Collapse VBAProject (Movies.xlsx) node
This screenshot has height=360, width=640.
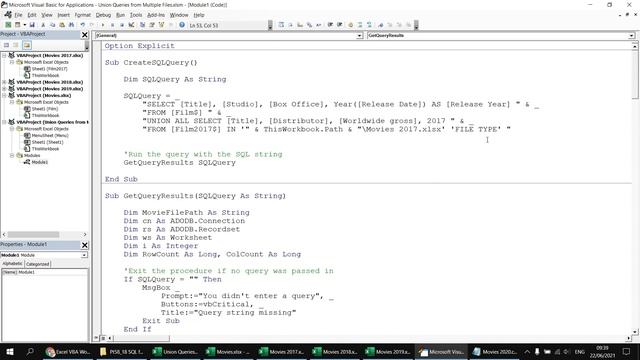[x=4, y=96]
